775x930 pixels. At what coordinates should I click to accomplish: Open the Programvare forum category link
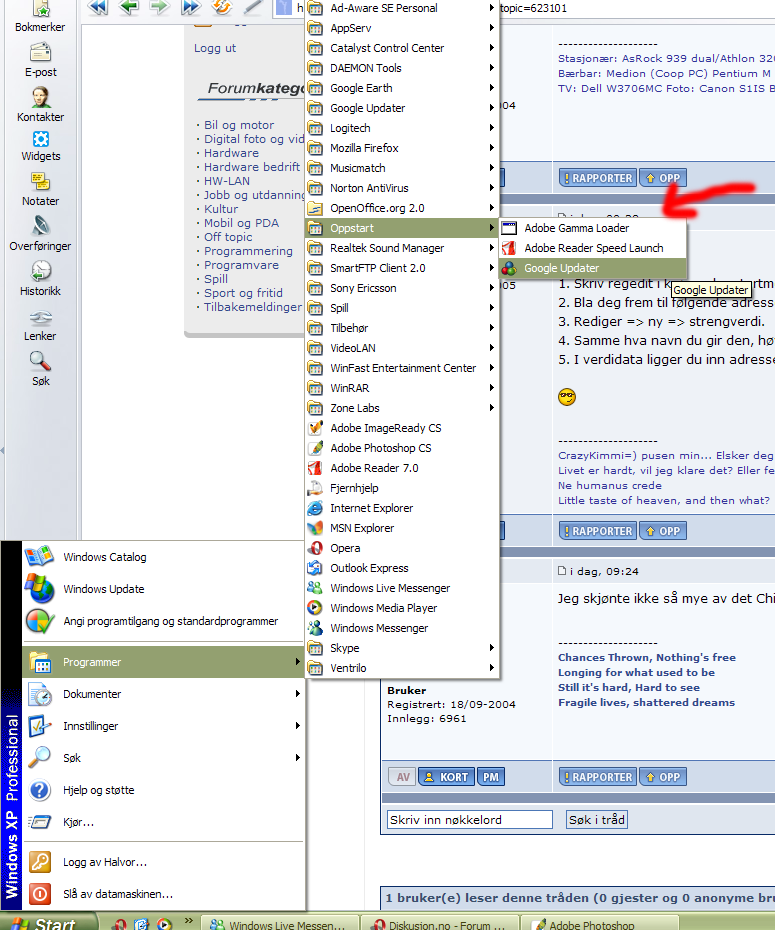[241, 265]
